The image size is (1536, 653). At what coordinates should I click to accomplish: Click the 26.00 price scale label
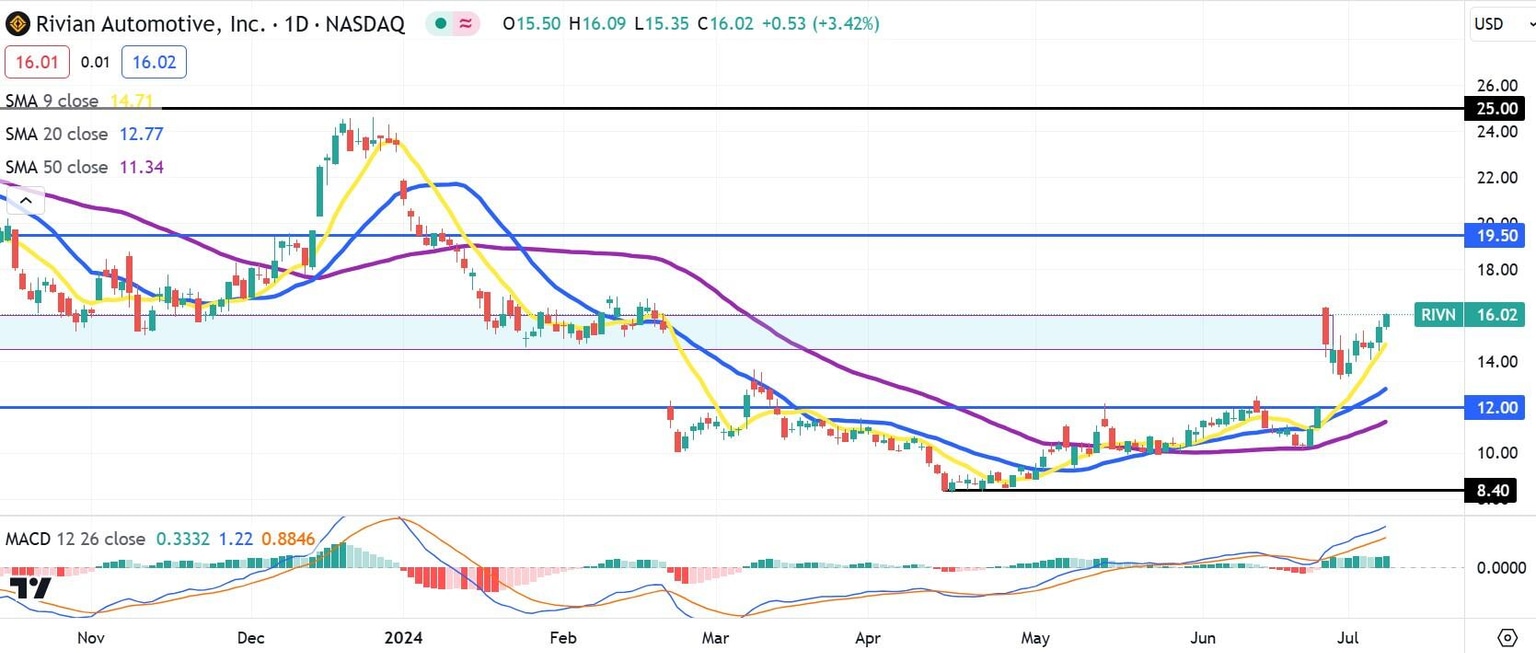click(1497, 87)
